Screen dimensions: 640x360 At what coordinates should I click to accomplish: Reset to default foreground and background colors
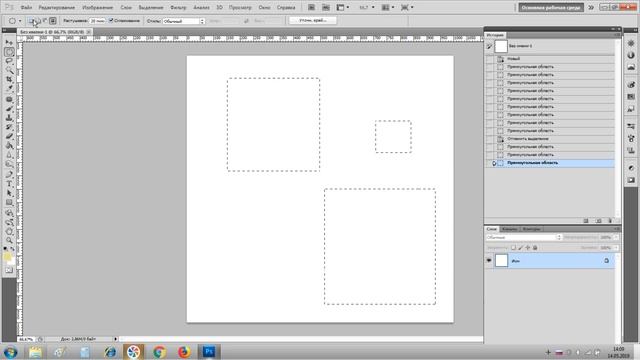click(x=5, y=249)
